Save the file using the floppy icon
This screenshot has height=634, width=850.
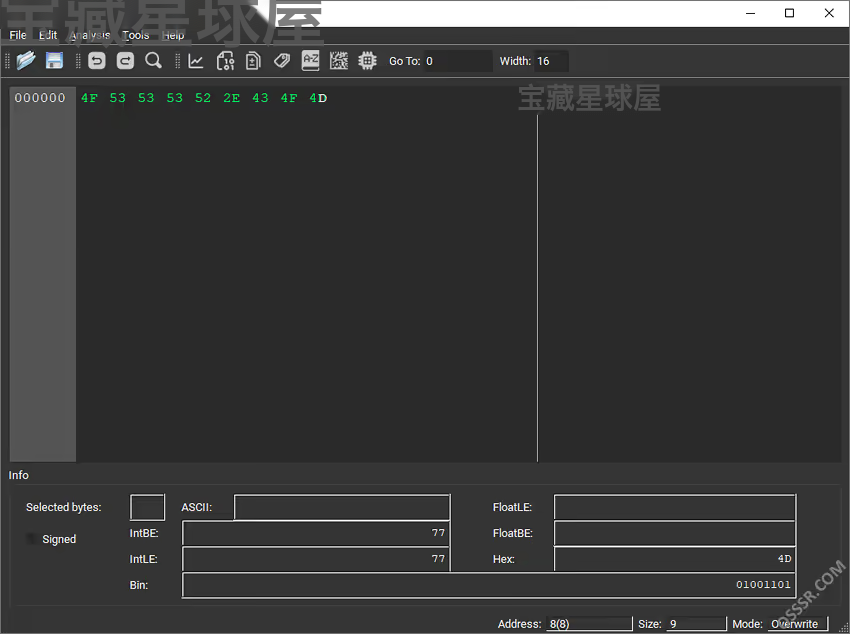coord(54,60)
